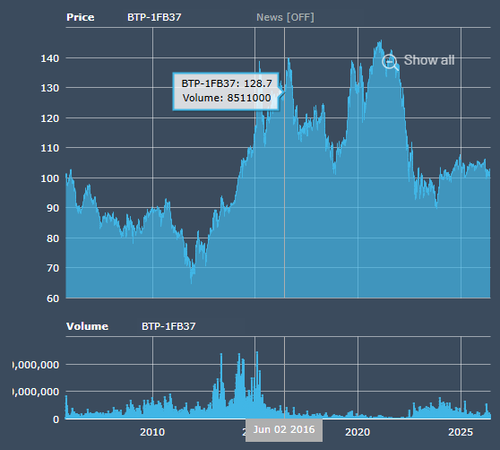The width and height of the screenshot is (500, 450).
Task: Click the Volume: 8511000 tooltip line
Action: click(227, 98)
